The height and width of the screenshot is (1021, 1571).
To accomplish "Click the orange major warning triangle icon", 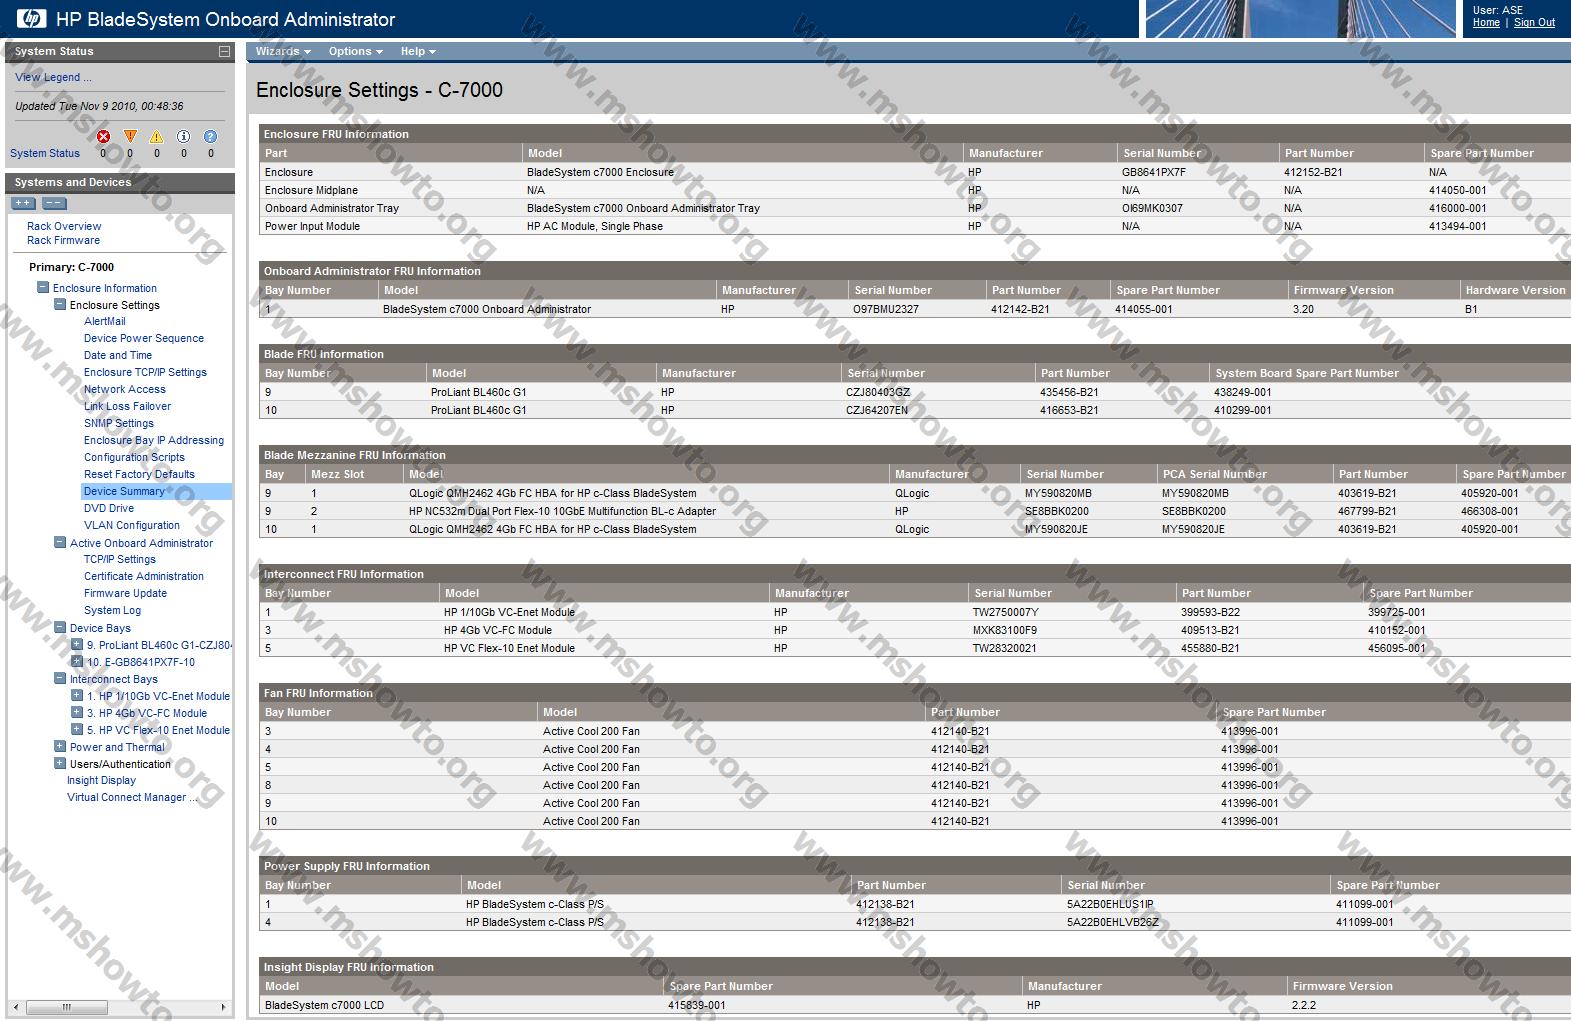I will pos(130,136).
